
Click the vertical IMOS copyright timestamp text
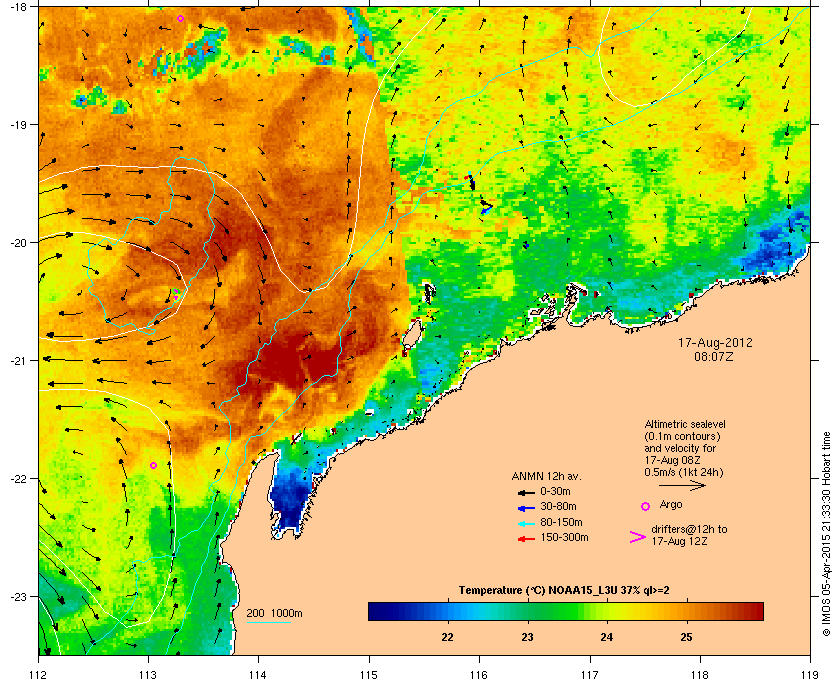826,535
